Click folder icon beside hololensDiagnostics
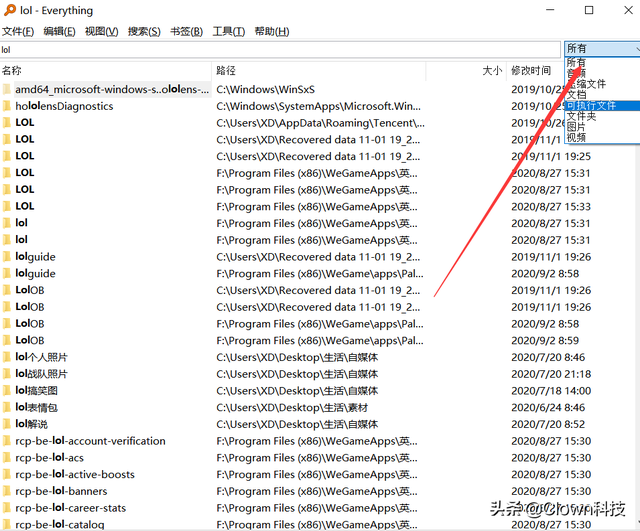Screen dimensions: 640x531 (x=7, y=106)
